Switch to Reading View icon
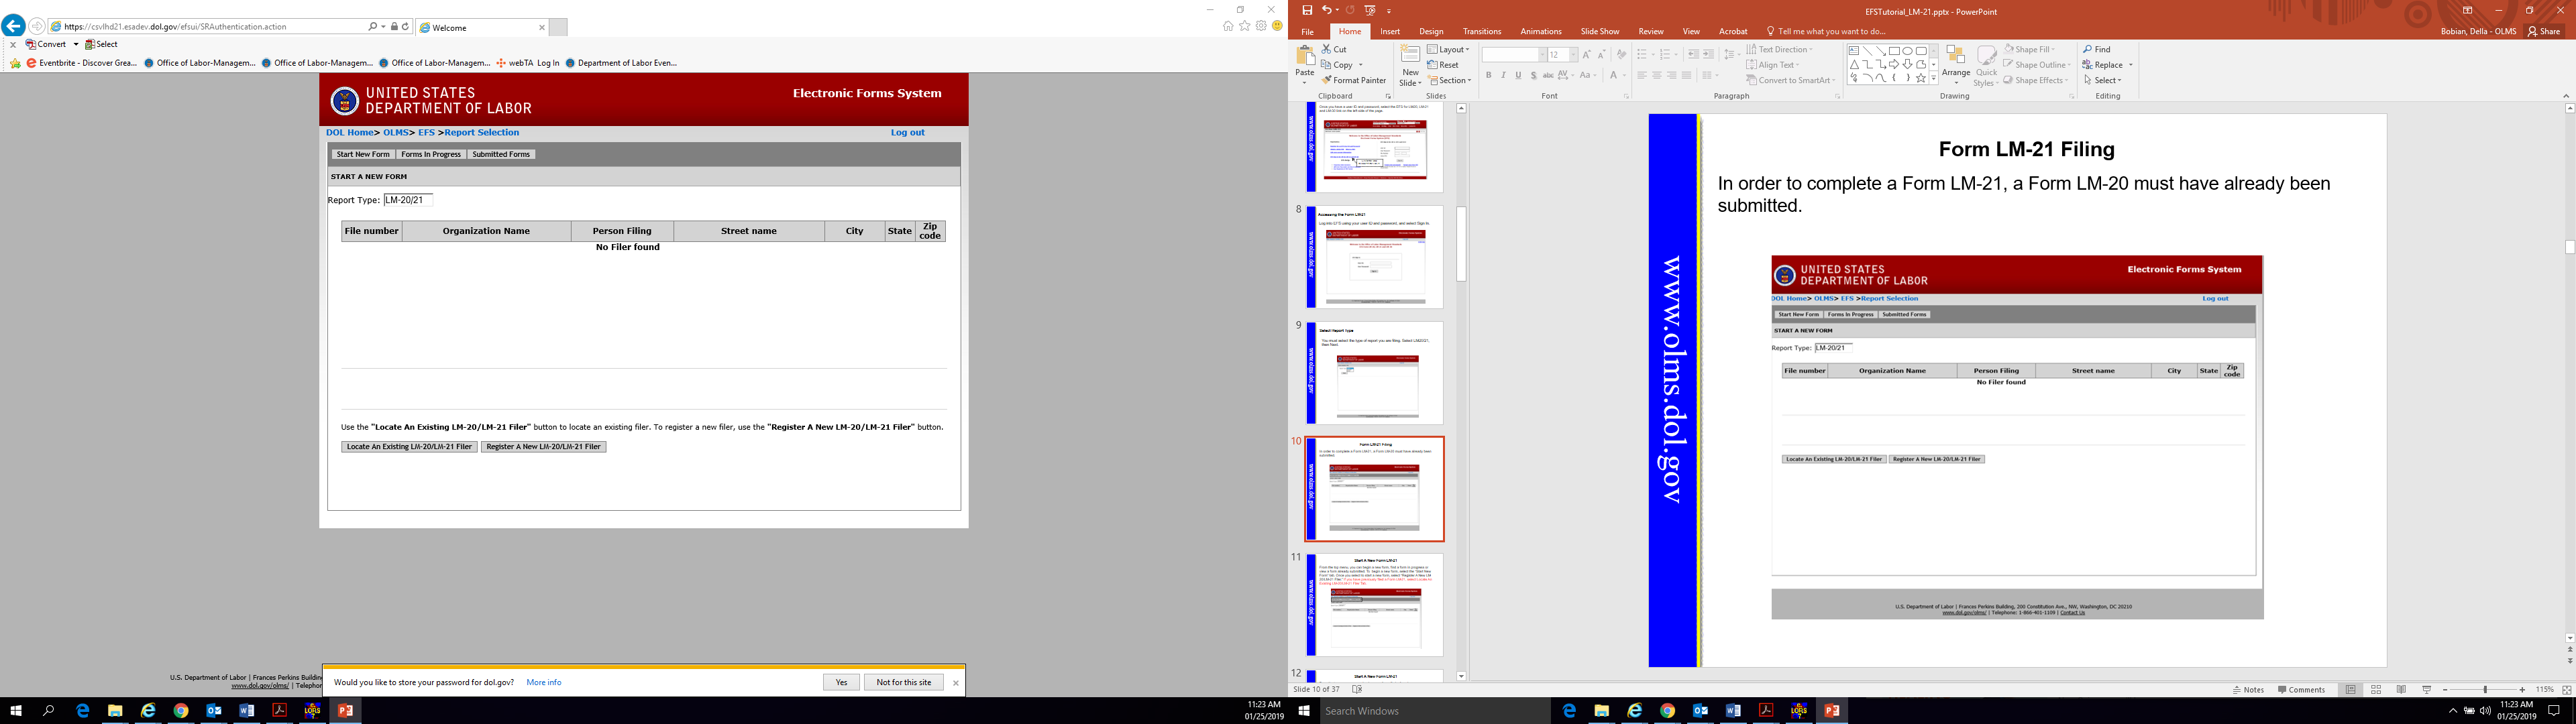The image size is (2576, 724). [2401, 690]
